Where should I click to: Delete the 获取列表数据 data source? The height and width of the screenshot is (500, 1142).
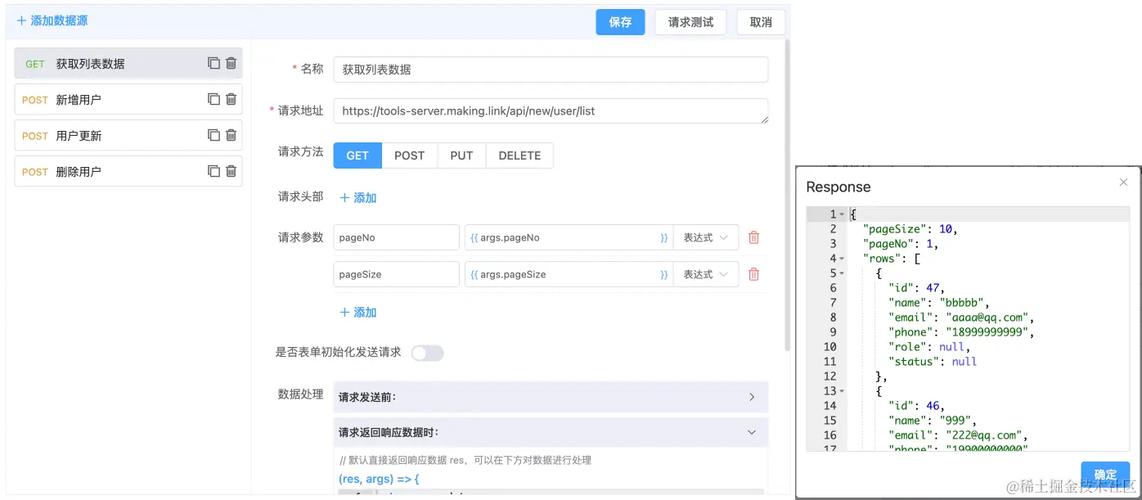(x=231, y=63)
